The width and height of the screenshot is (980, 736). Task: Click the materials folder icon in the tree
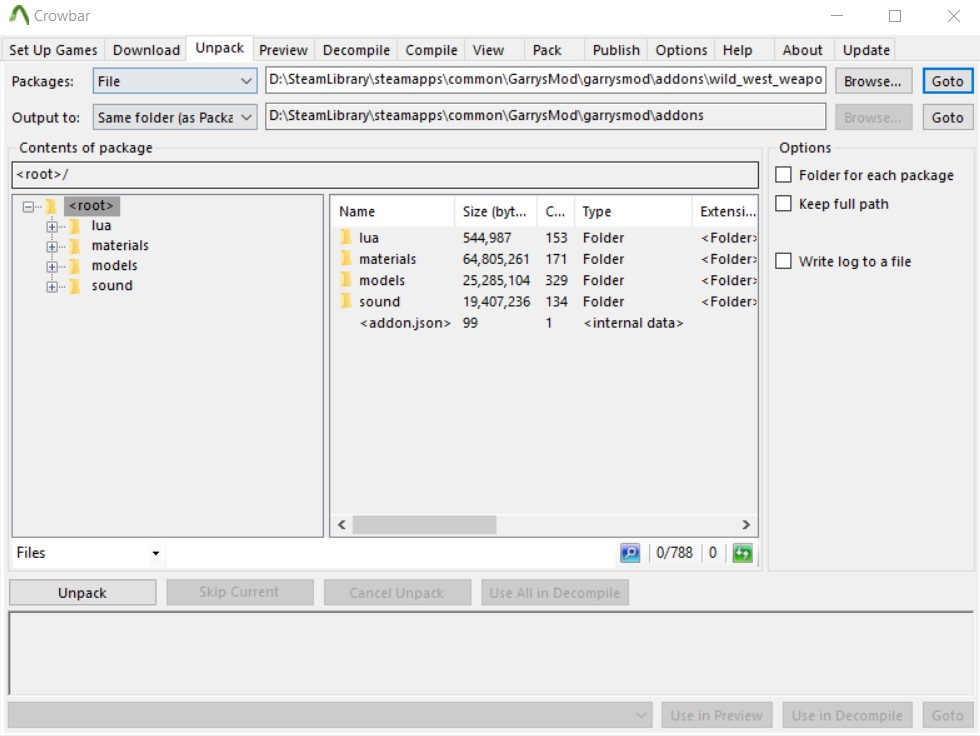pyautogui.click(x=74, y=246)
